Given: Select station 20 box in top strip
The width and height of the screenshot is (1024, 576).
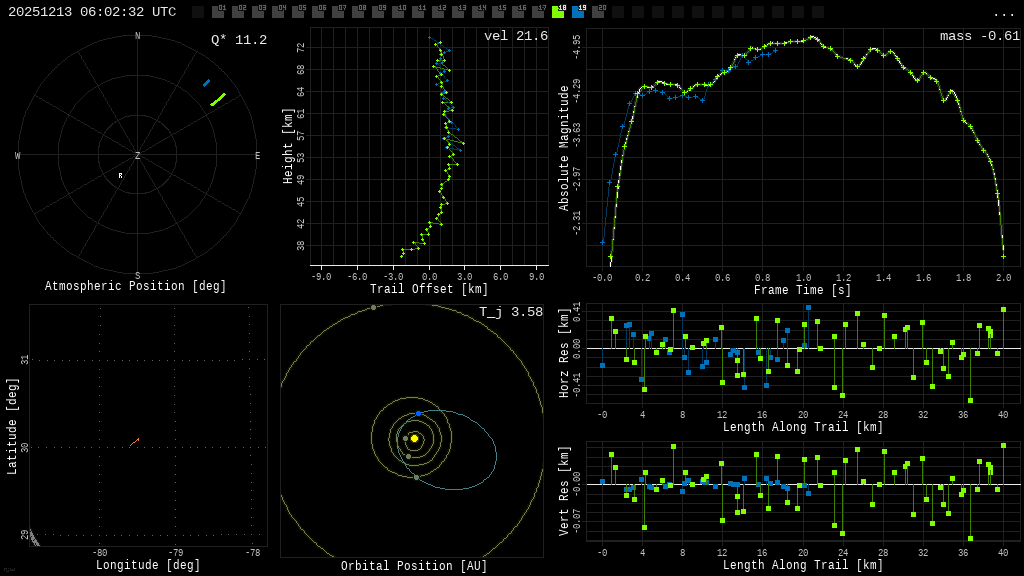Looking at the screenshot, I should pyautogui.click(x=598, y=12).
